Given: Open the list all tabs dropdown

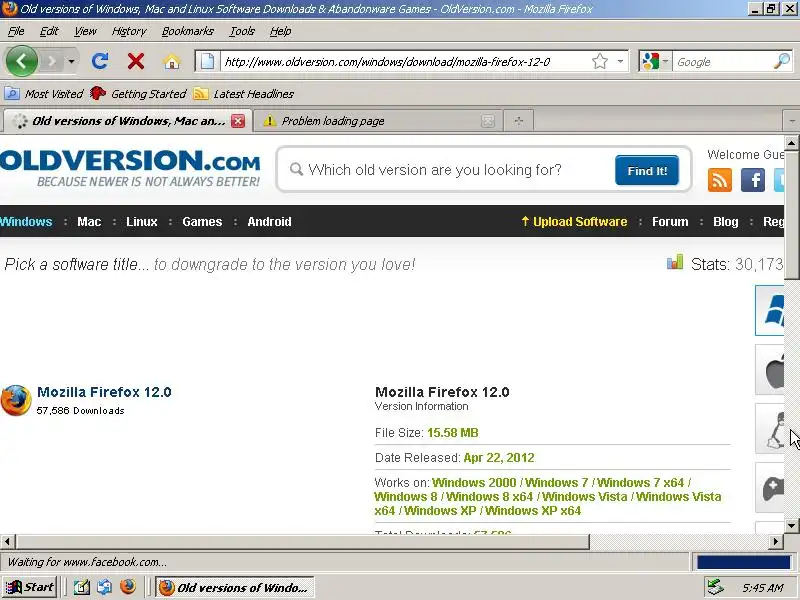Looking at the screenshot, I should coord(791,121).
